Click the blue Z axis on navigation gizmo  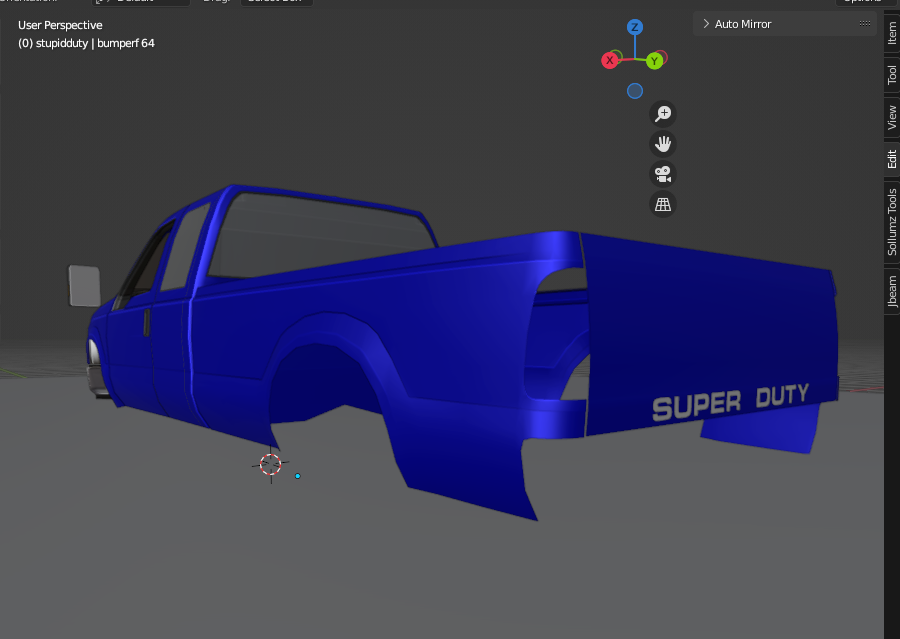point(634,27)
